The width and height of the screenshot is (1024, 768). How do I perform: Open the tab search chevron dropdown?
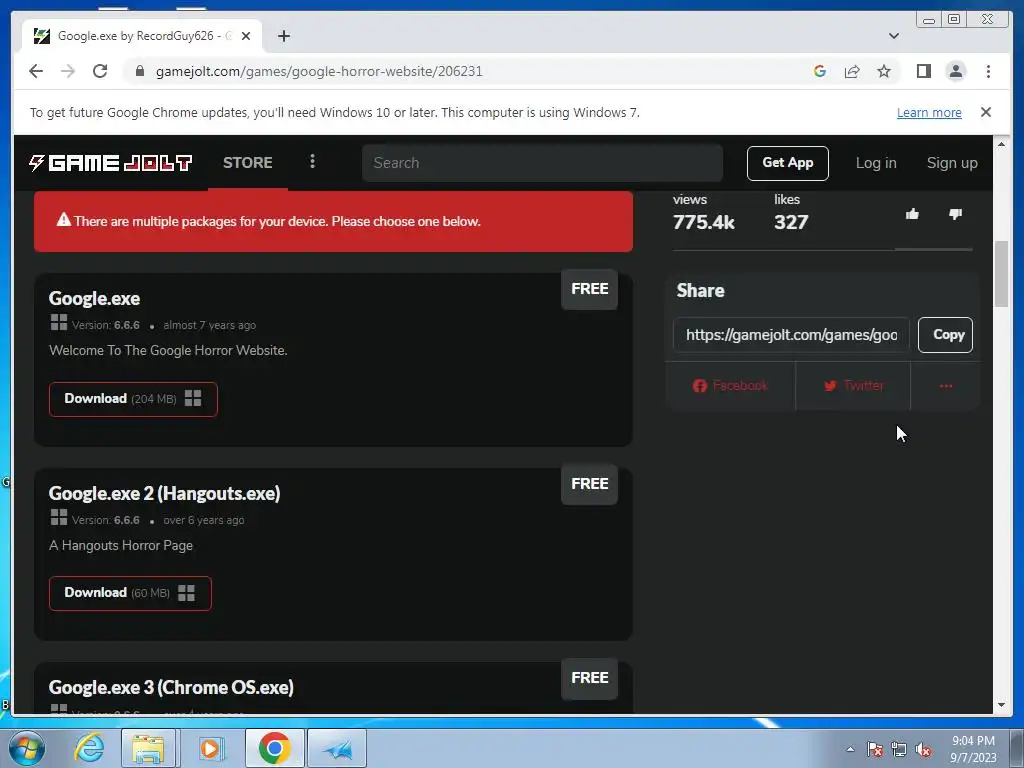coord(893,36)
